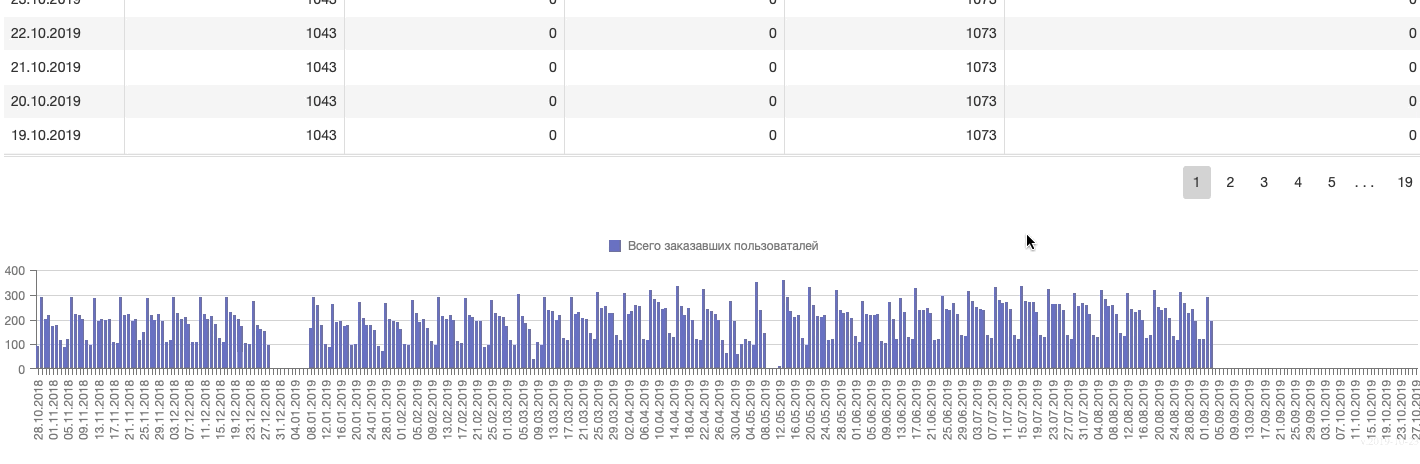Image resolution: width=1420 pixels, height=464 pixels.
Task: Select the 19.10.2019 row date
Action: (46, 135)
